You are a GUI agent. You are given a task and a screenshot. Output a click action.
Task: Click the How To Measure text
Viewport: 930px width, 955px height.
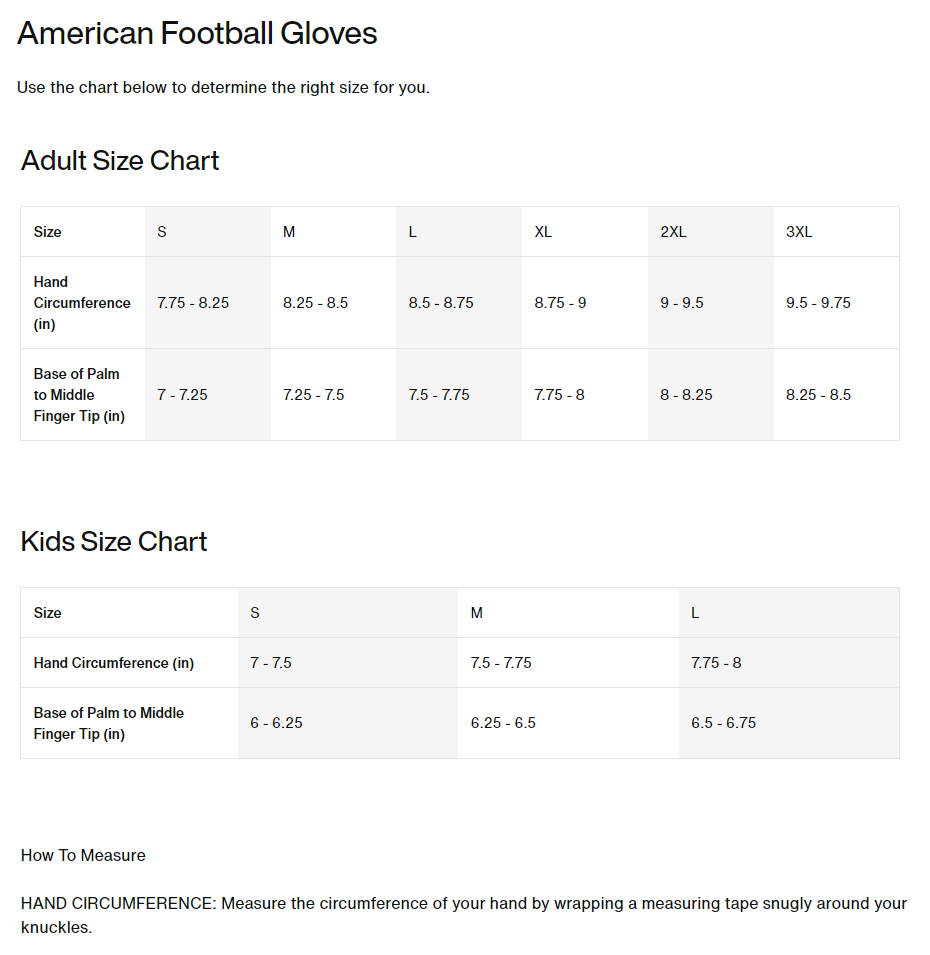pyautogui.click(x=83, y=855)
